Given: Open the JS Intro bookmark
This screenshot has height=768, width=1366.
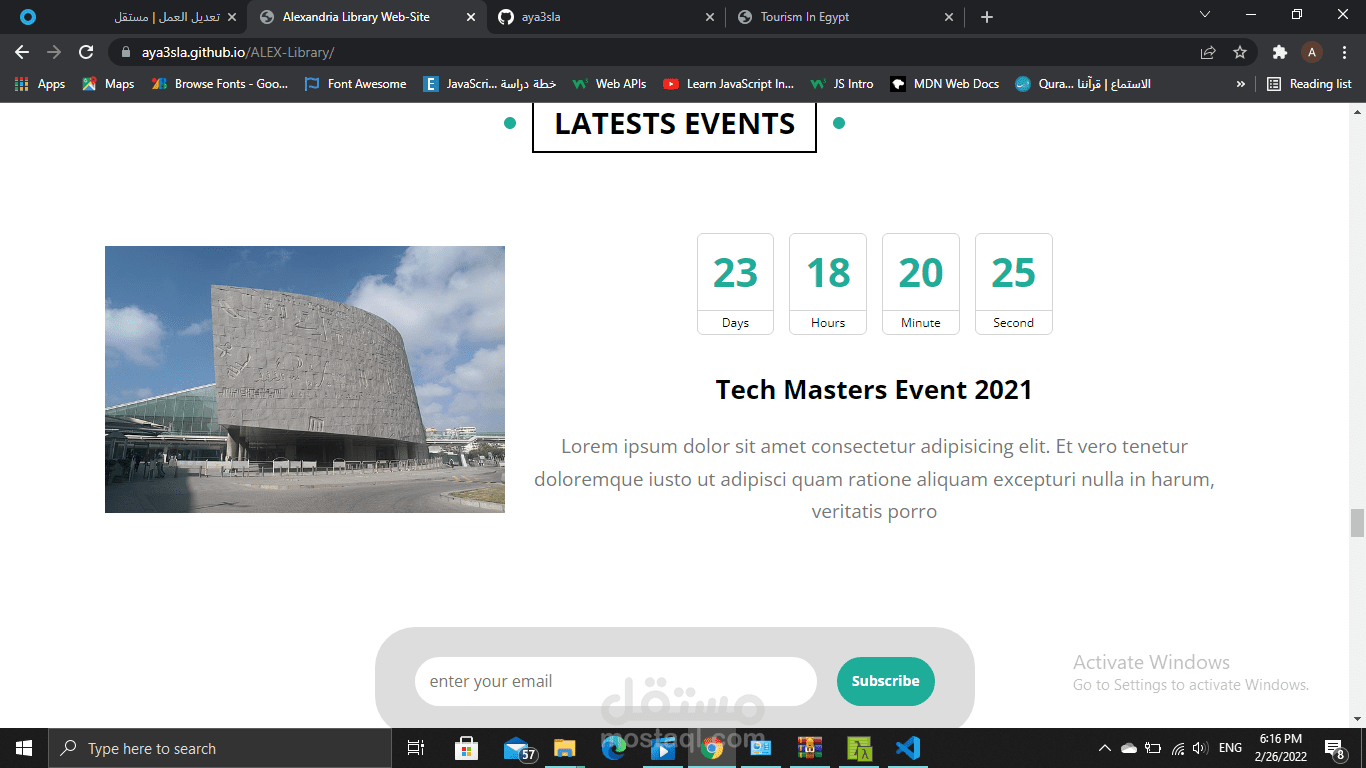Looking at the screenshot, I should (841, 84).
